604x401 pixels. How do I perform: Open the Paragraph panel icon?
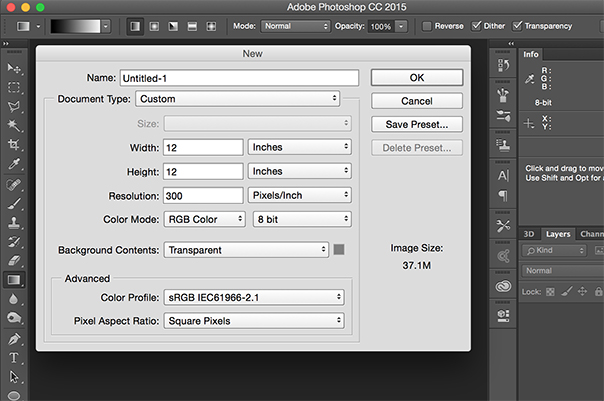coord(503,196)
